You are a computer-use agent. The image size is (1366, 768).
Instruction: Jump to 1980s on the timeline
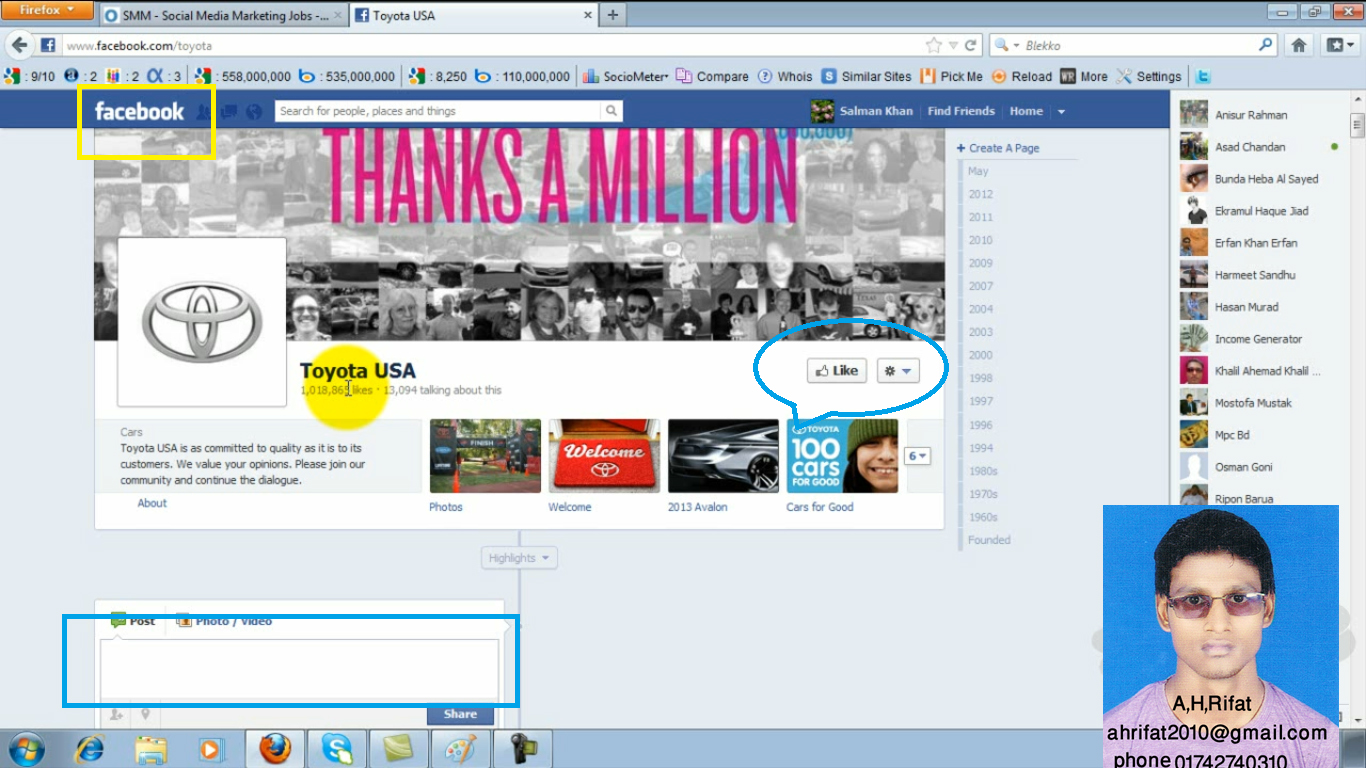tap(983, 471)
